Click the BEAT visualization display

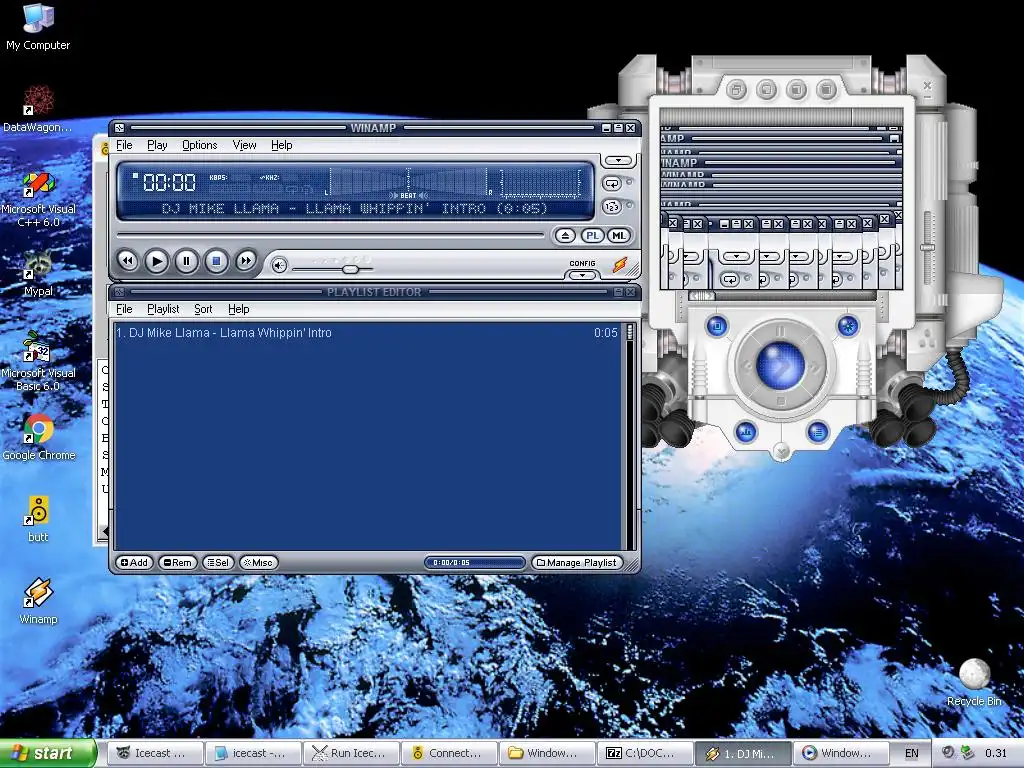click(x=408, y=182)
